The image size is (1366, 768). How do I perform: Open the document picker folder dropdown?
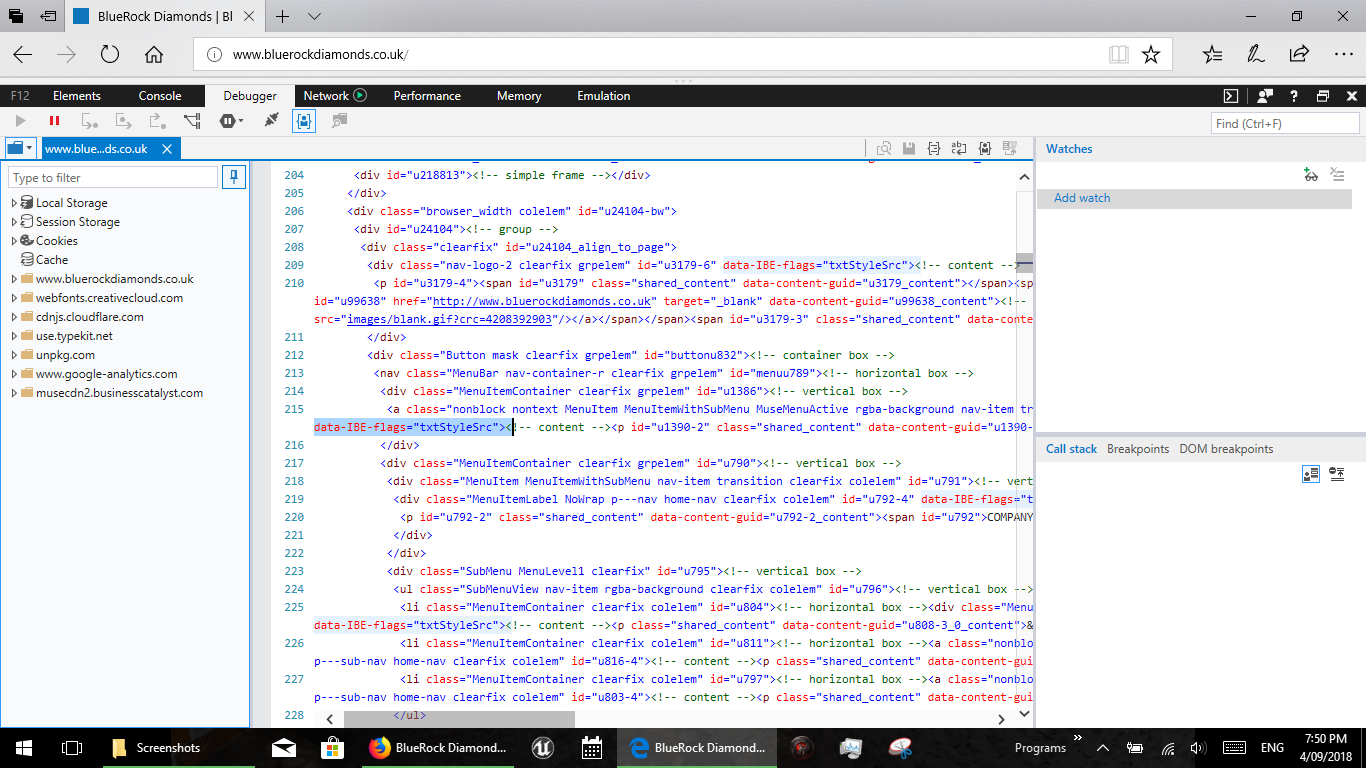coord(20,148)
